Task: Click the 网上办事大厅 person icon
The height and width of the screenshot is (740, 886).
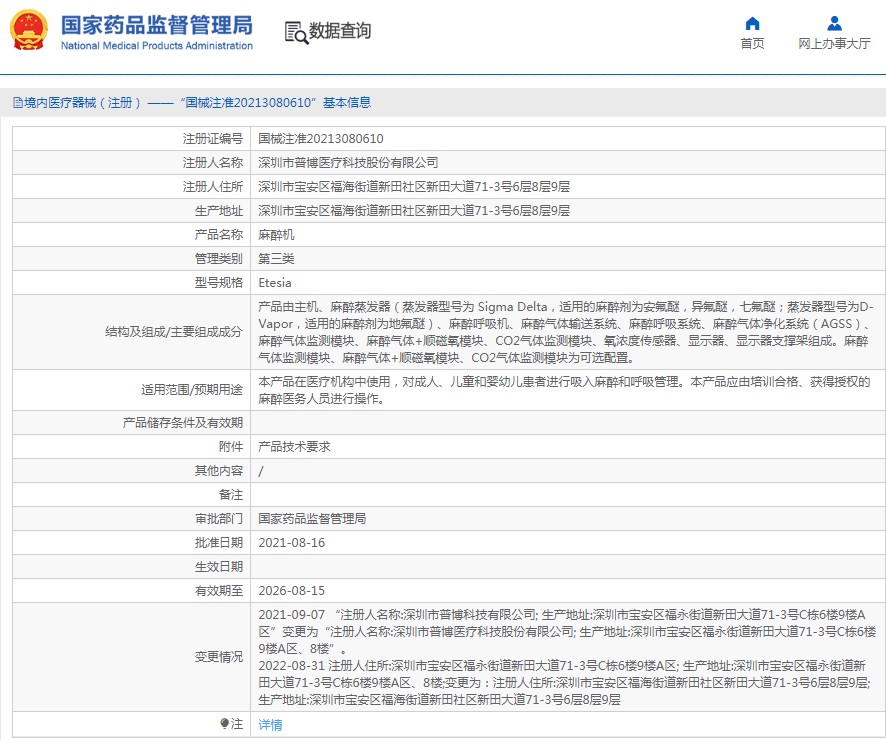Action: 834,24
